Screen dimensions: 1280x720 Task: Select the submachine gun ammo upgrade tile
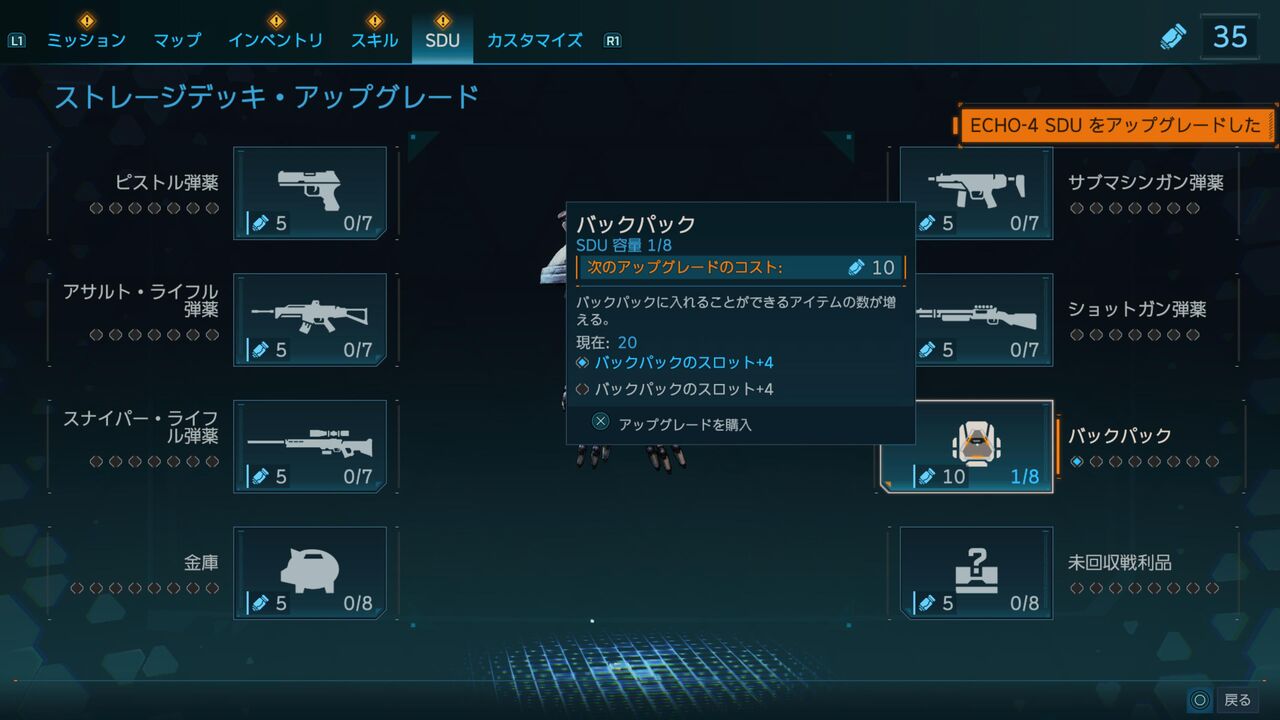[x=976, y=193]
